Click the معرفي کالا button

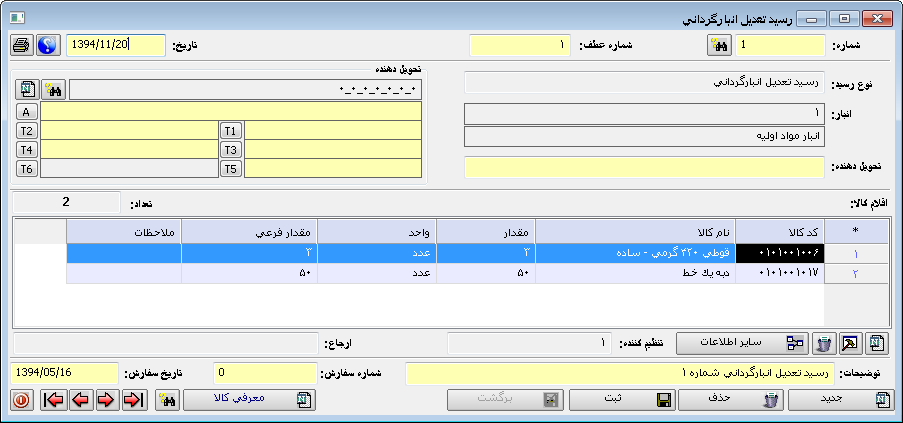coord(249,400)
